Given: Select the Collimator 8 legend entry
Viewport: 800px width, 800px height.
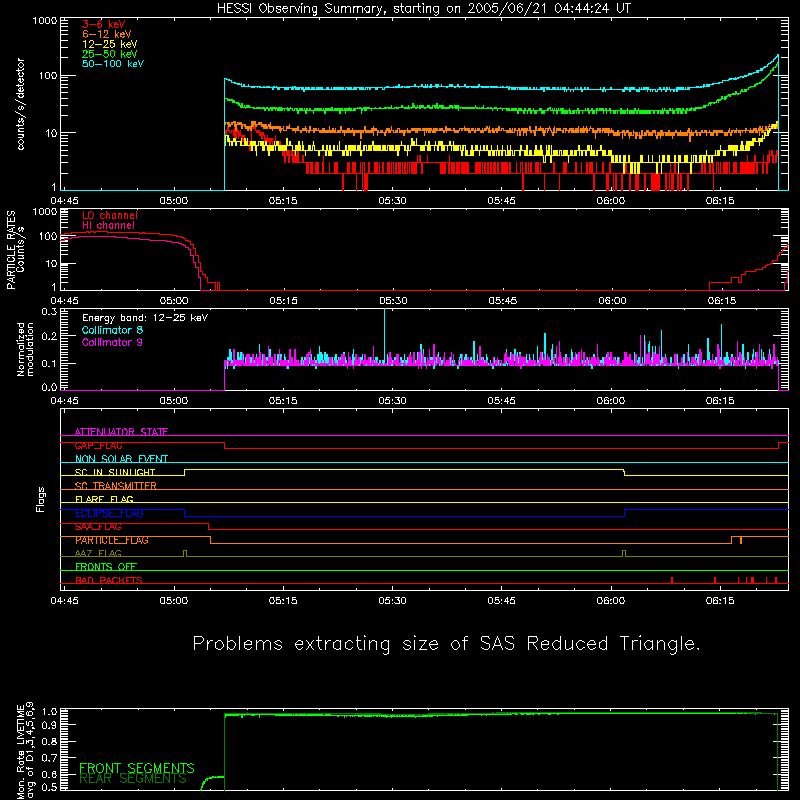Looking at the screenshot, I should [112, 330].
